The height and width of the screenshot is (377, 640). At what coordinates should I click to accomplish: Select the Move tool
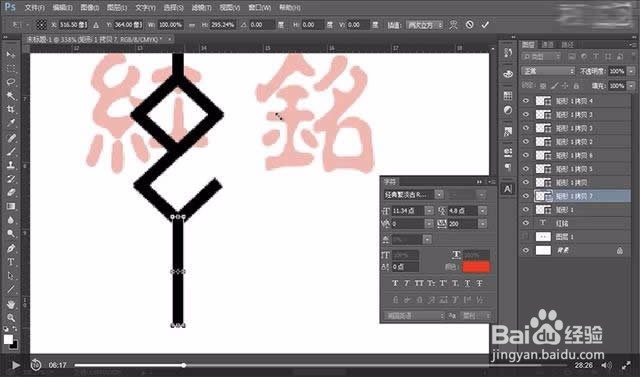pyautogui.click(x=11, y=55)
